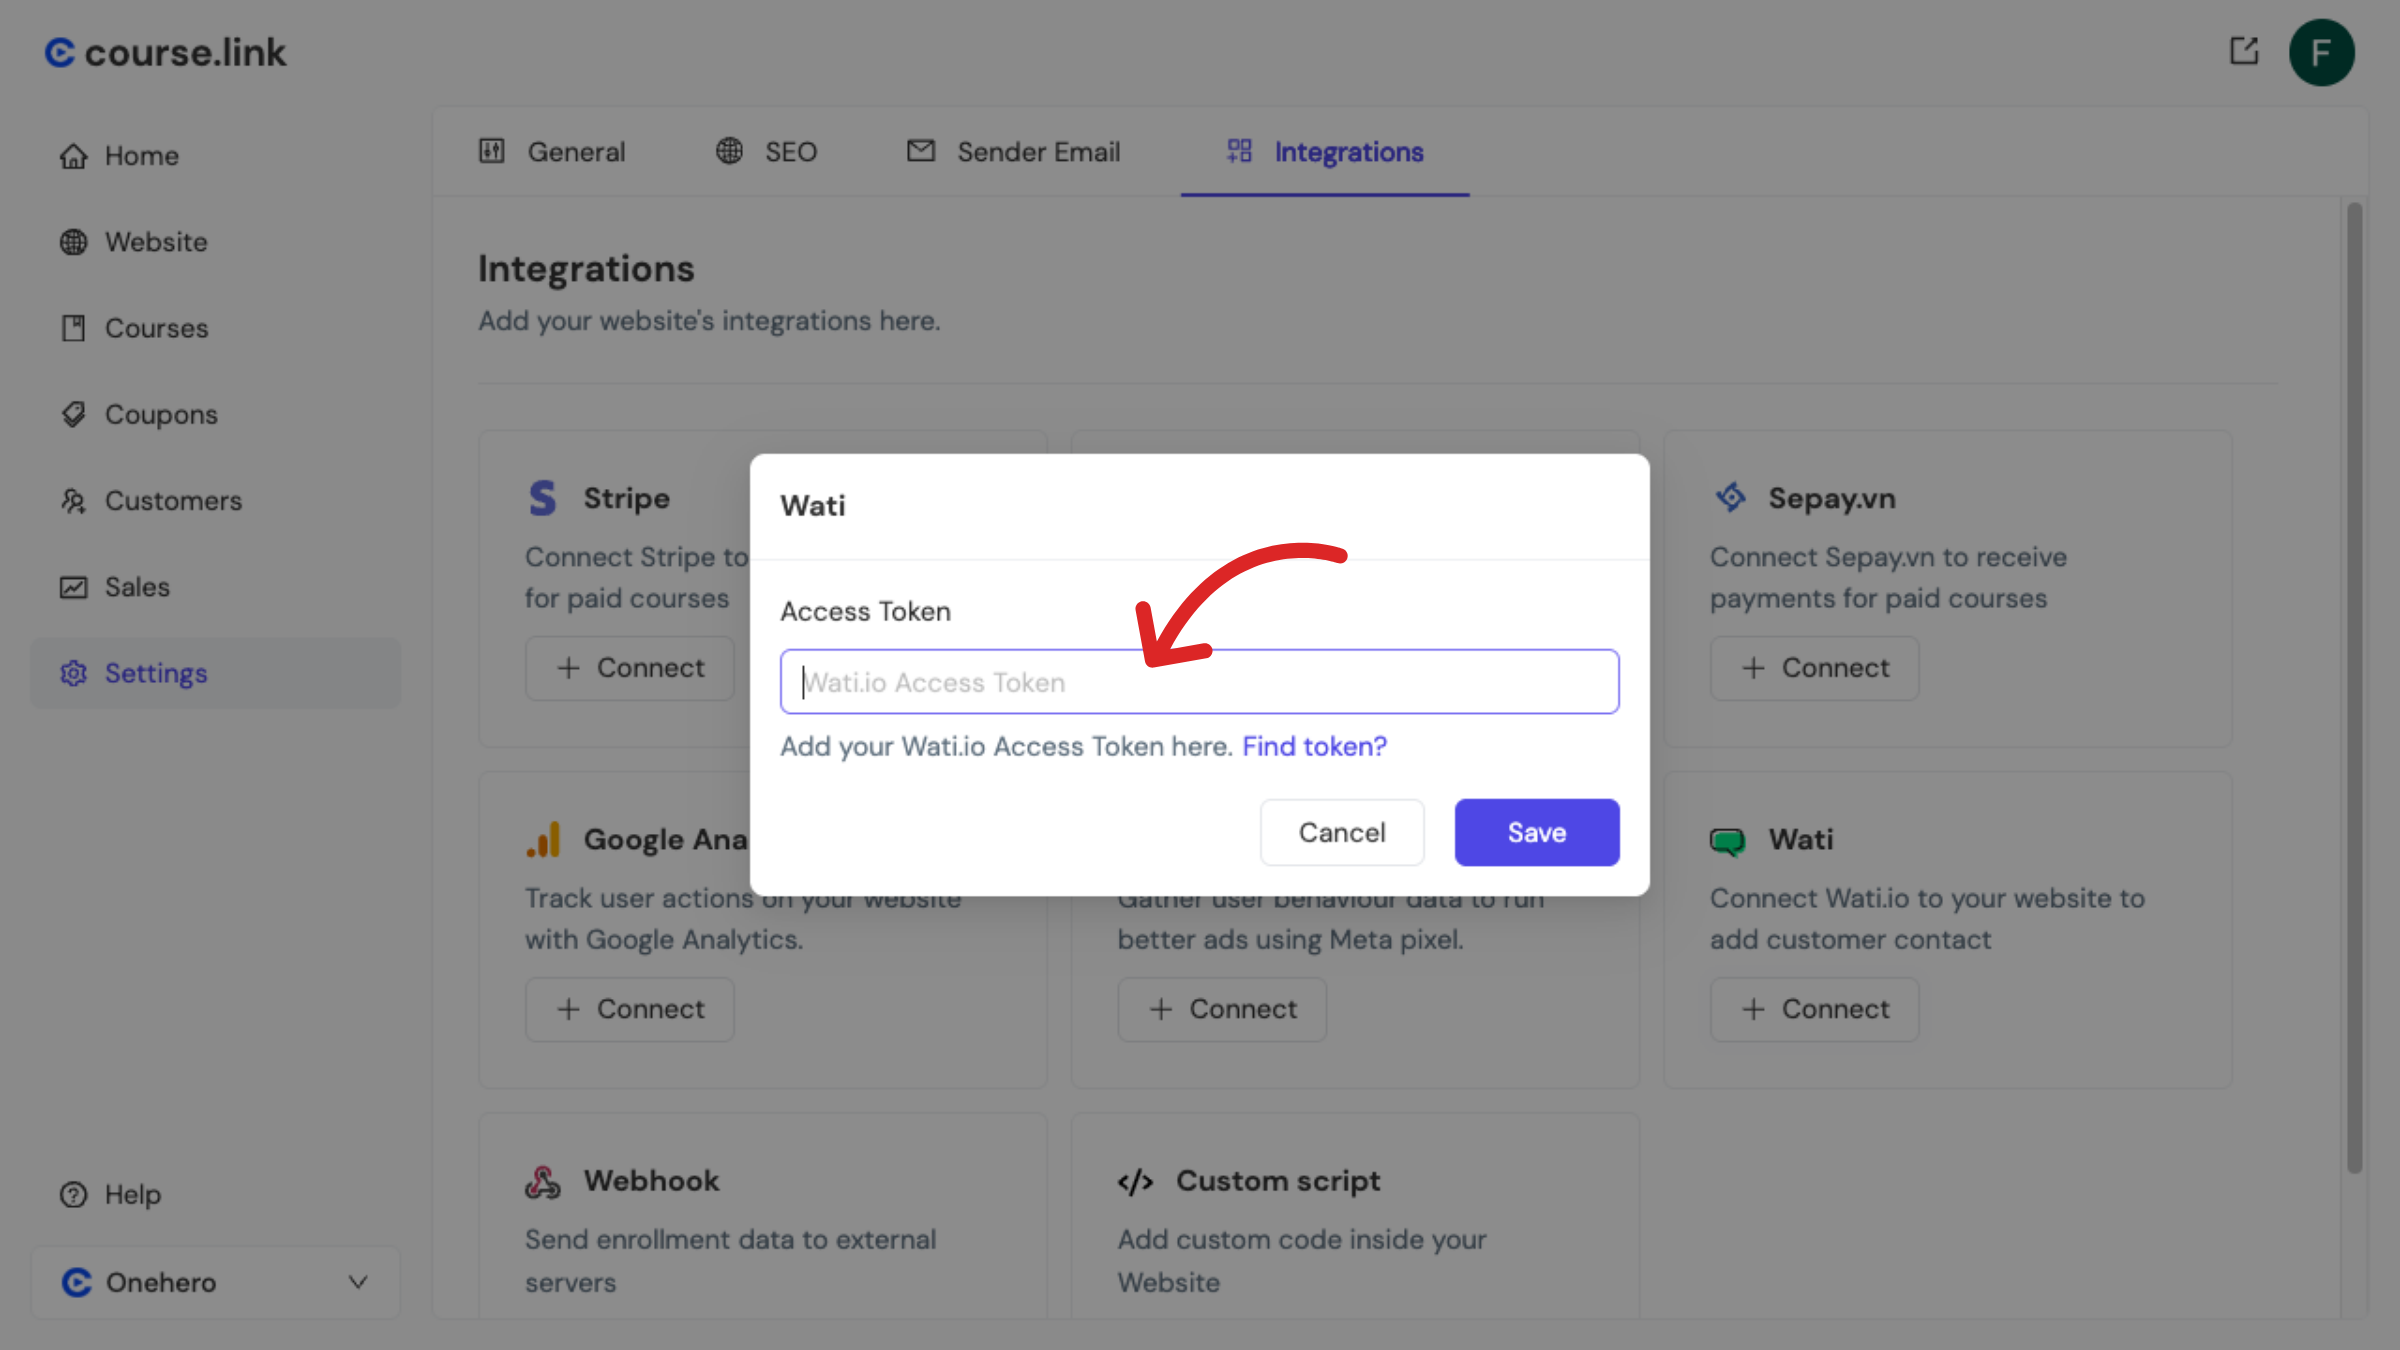The height and width of the screenshot is (1350, 2400).
Task: Cancel the Wati dialog
Action: [1342, 832]
